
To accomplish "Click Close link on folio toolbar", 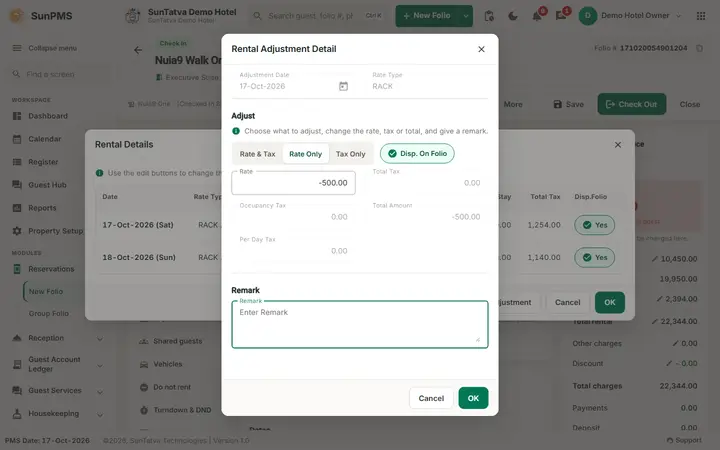I will point(690,104).
